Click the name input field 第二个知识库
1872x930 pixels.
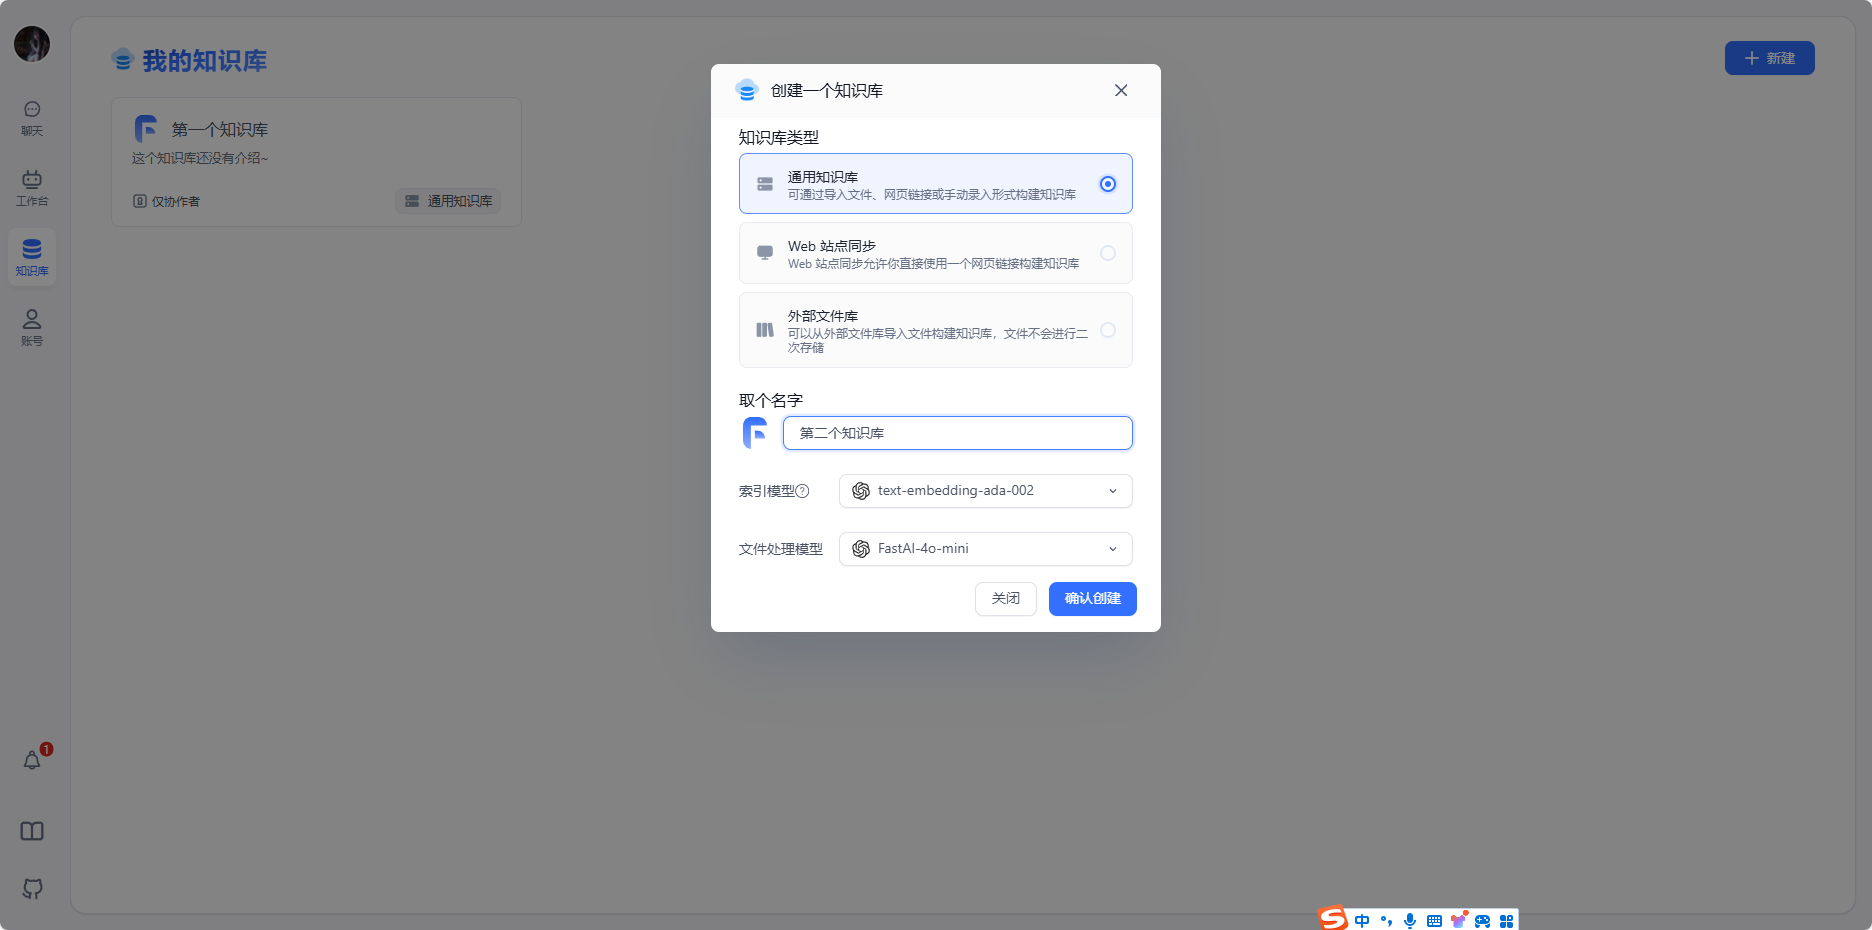click(958, 433)
